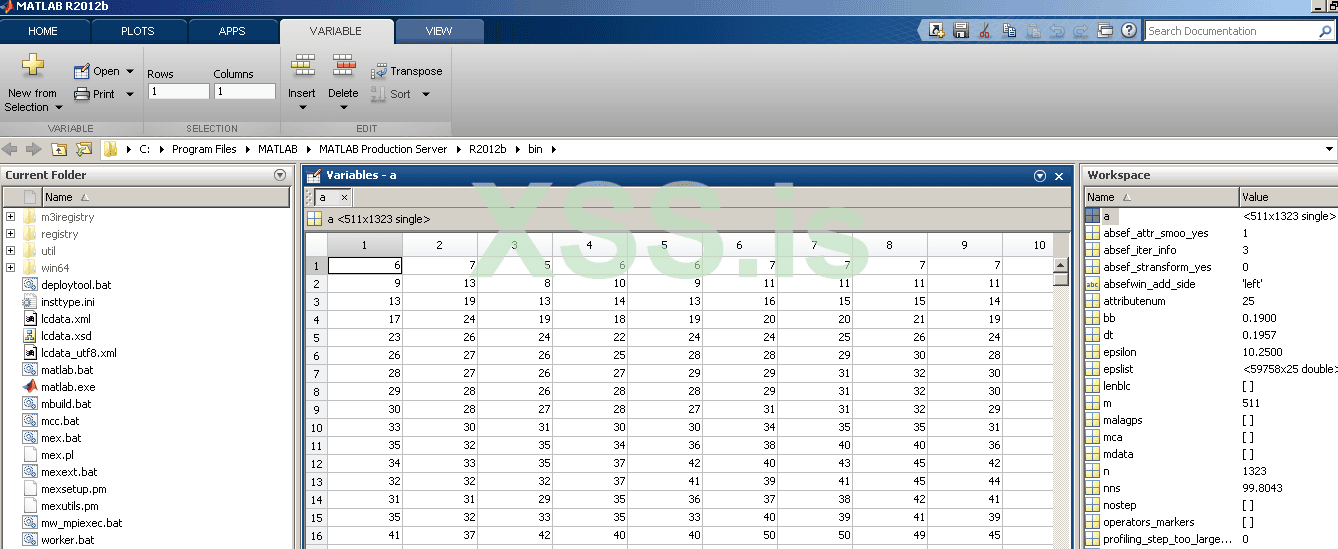Click the Copy icon in quick access toolbar
Image resolution: width=1338 pixels, height=549 pixels.
pyautogui.click(x=1009, y=31)
